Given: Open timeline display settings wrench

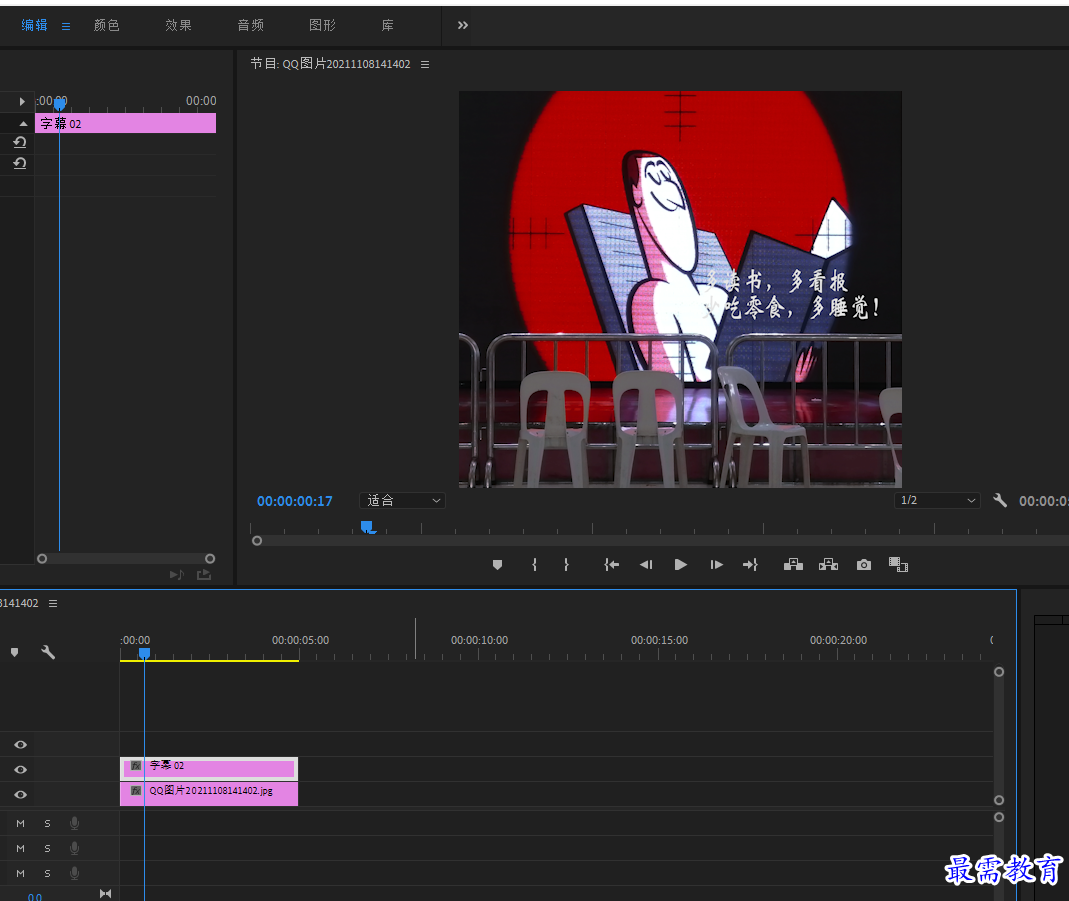Looking at the screenshot, I should point(48,652).
